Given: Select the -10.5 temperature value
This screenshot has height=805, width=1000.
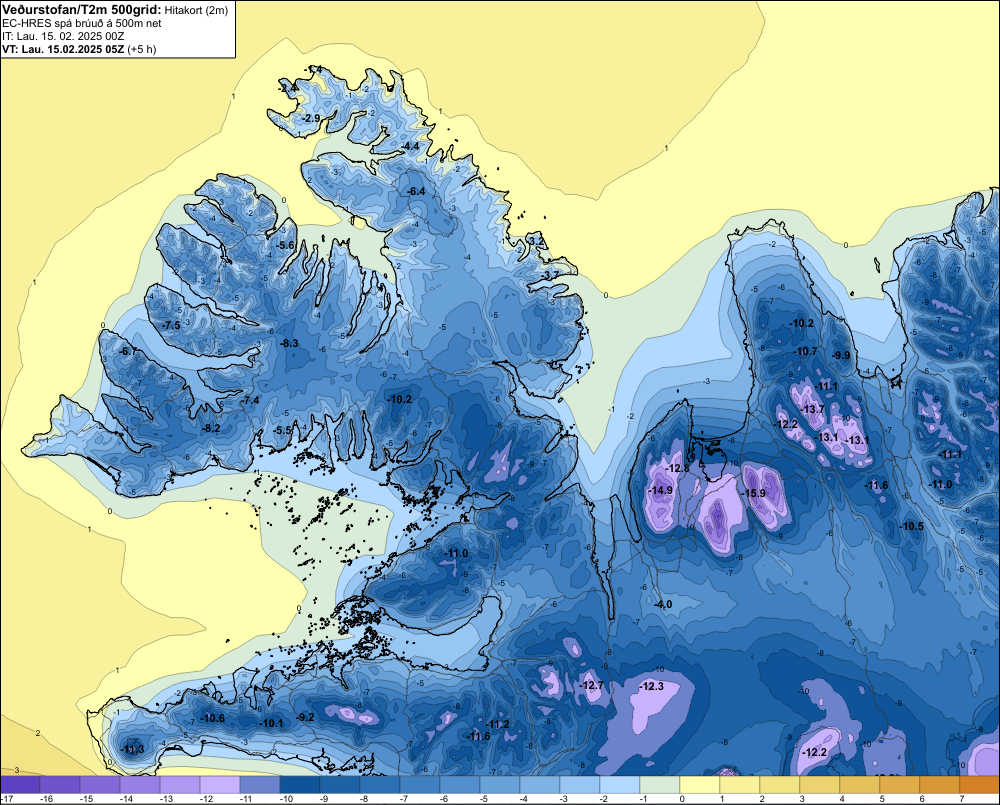Looking at the screenshot, I should pyautogui.click(x=912, y=526).
